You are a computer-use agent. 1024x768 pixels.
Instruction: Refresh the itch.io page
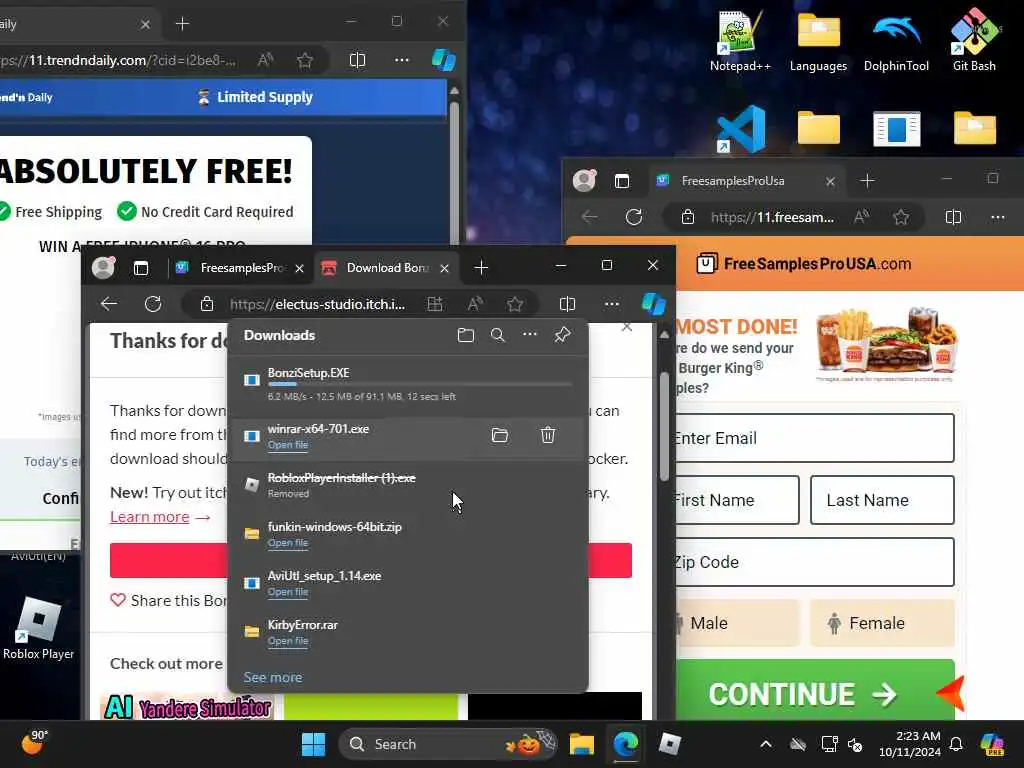pyautogui.click(x=153, y=304)
